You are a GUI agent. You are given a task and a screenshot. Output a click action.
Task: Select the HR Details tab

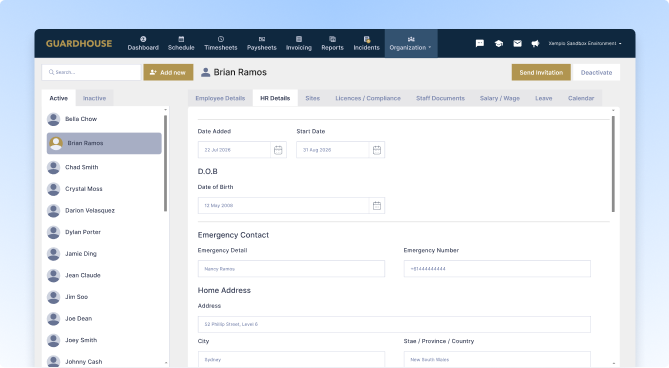tap(275, 98)
